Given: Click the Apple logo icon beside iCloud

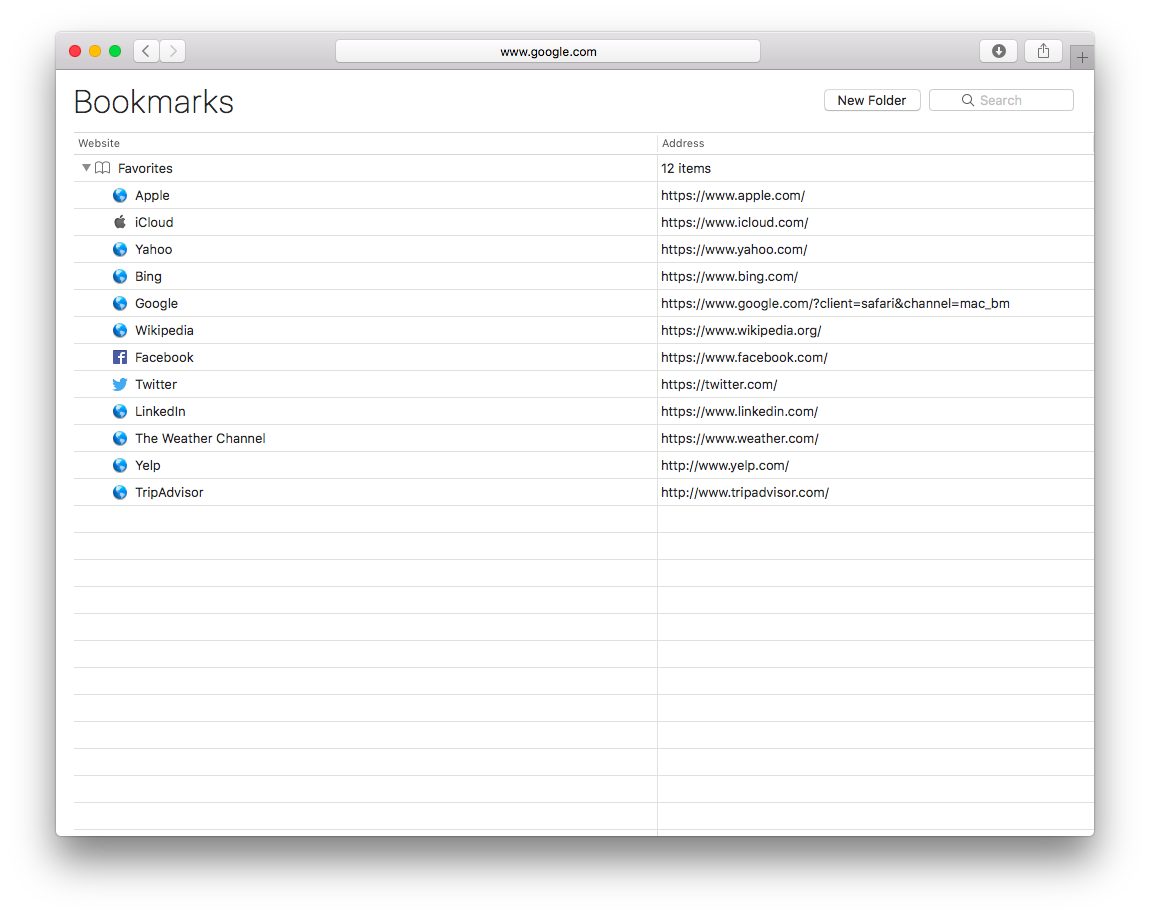Looking at the screenshot, I should tap(120, 222).
